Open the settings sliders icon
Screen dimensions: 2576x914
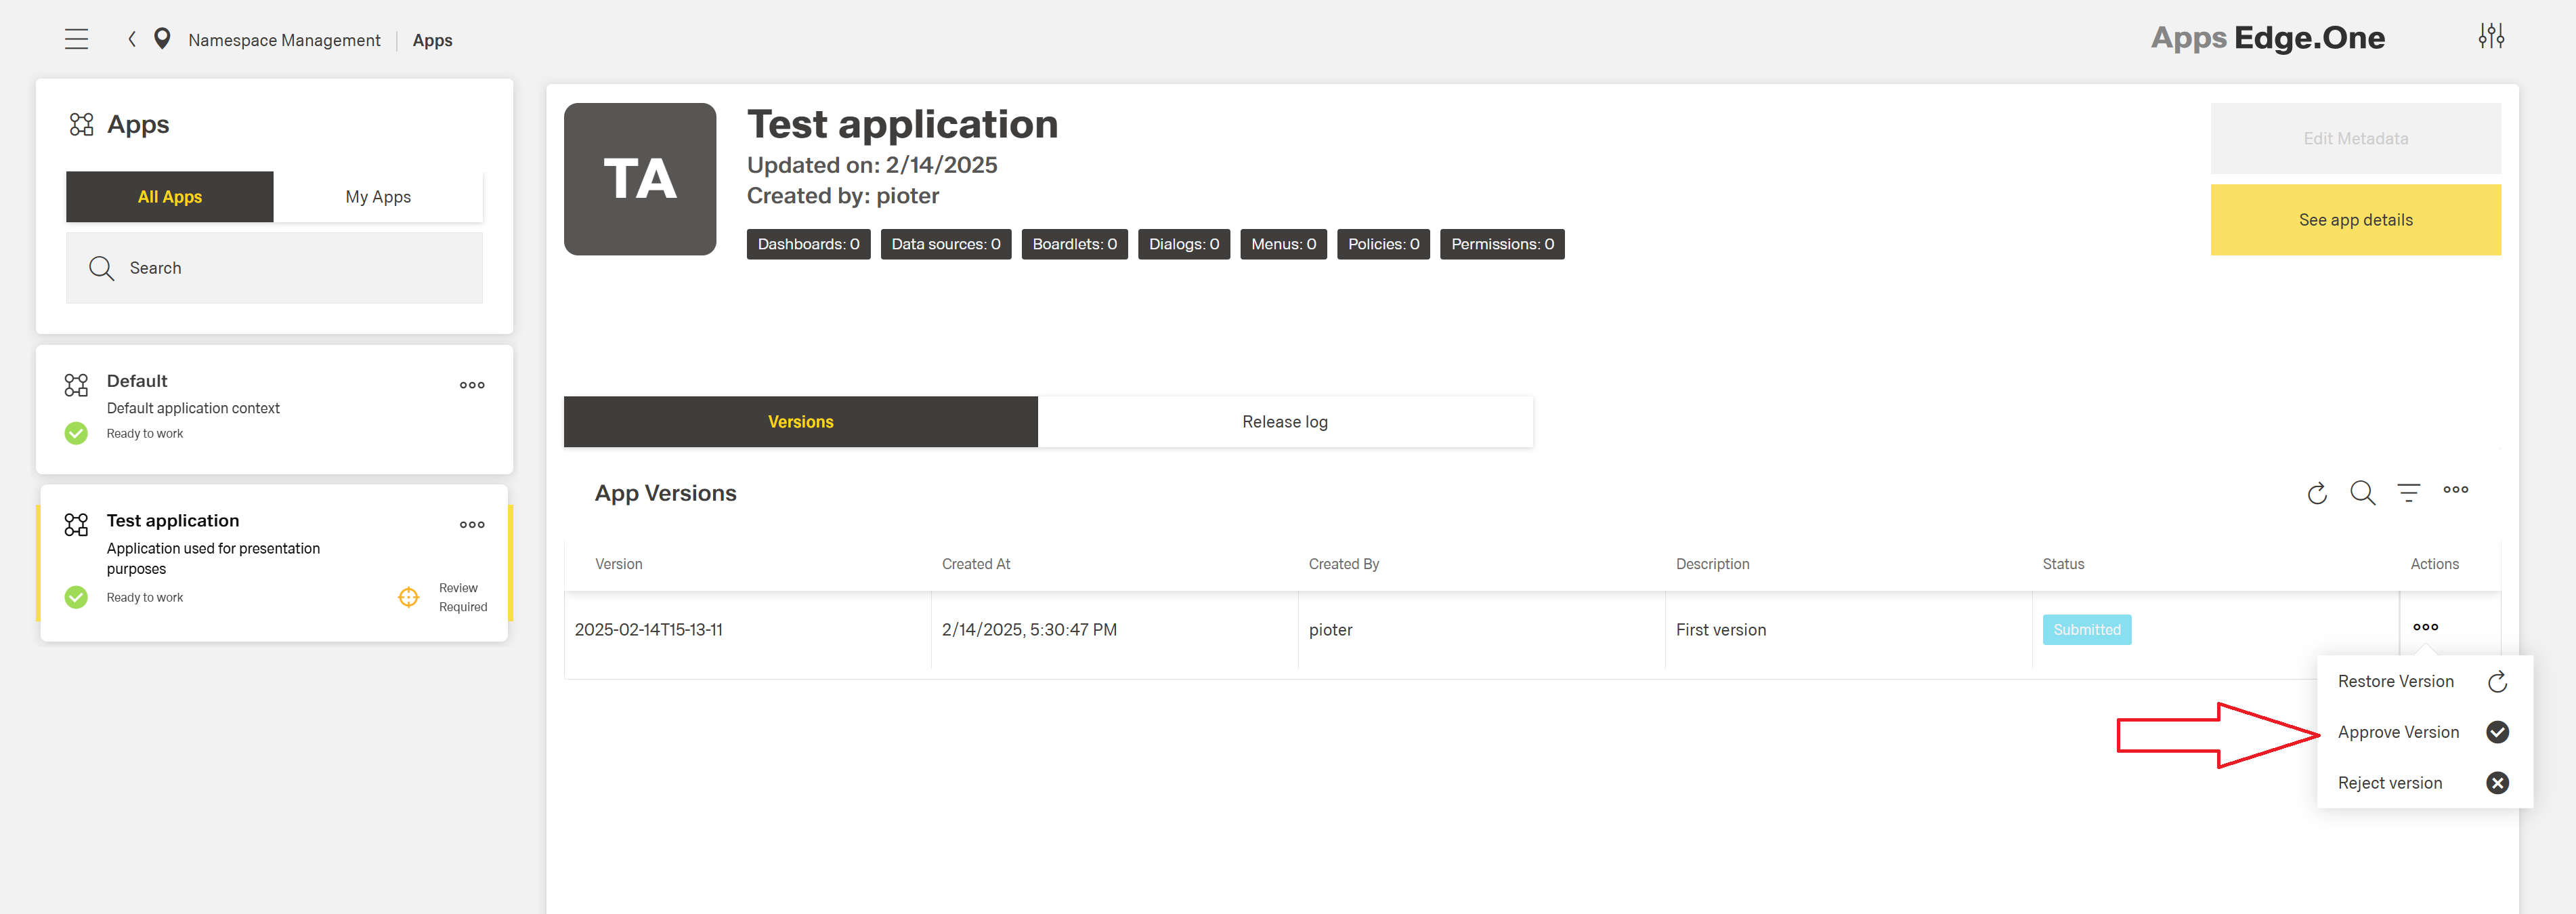[2491, 36]
